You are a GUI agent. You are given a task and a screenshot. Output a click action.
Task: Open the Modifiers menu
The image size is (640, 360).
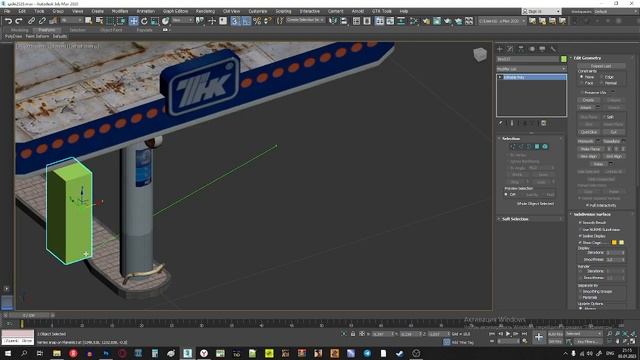tap(120, 11)
